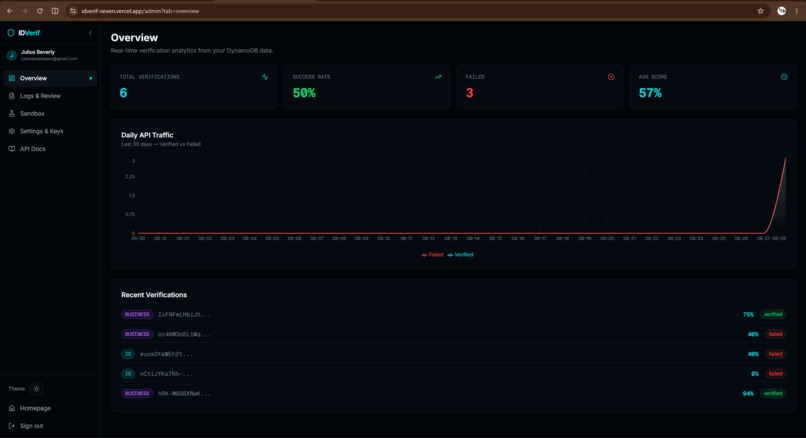
Task: Click the 94% score value
Action: [748, 394]
